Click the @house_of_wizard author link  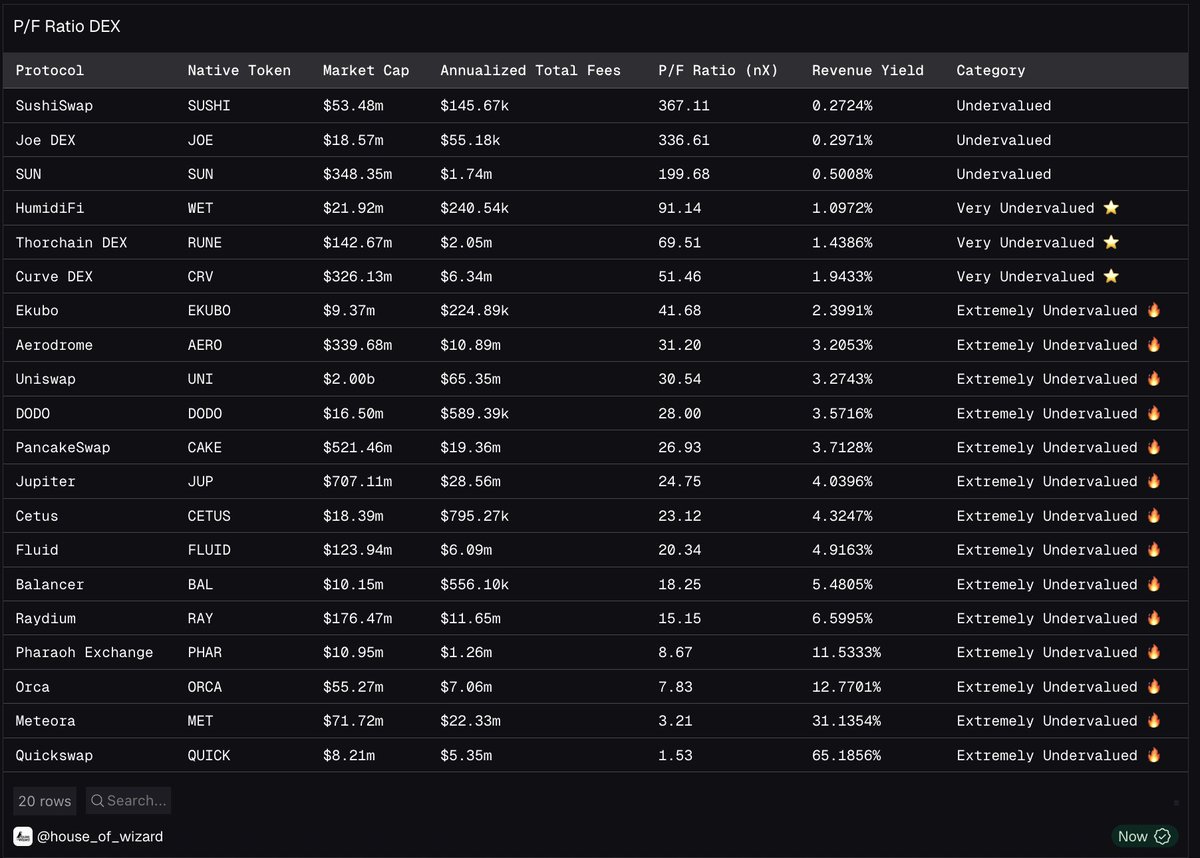pos(100,836)
